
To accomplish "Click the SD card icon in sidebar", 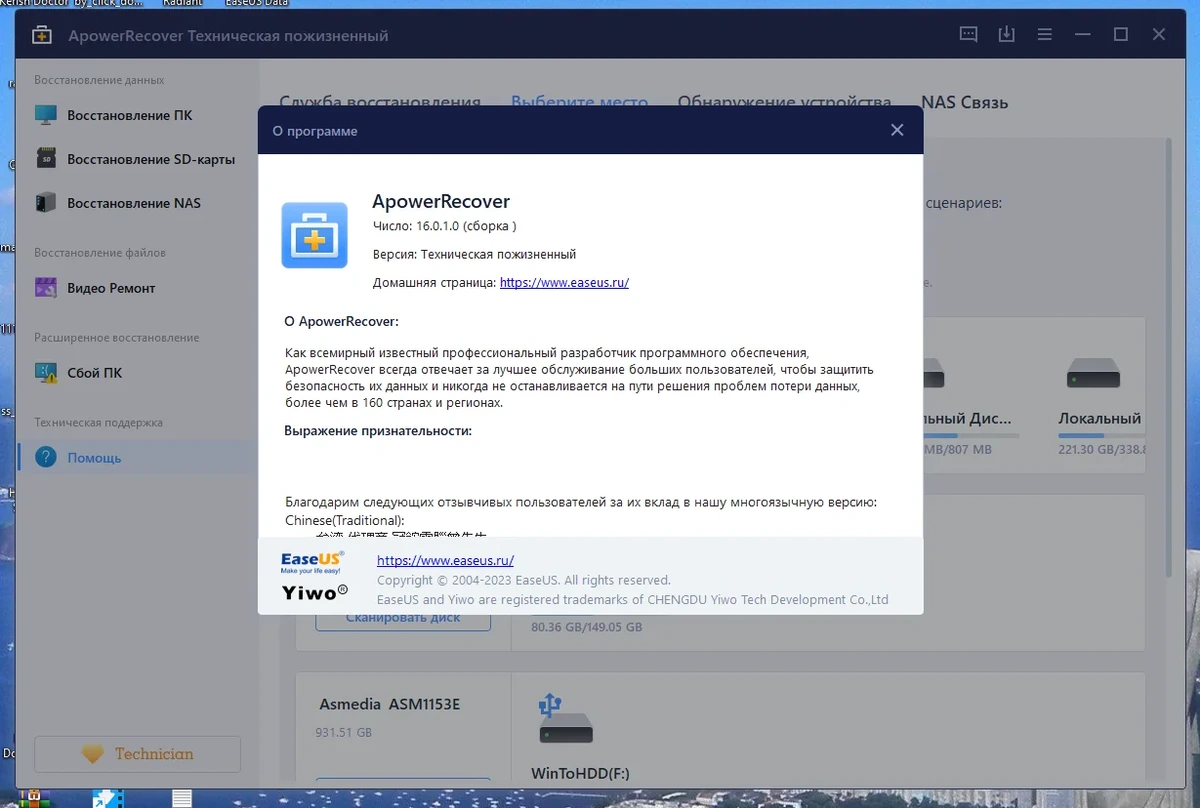I will pos(46,159).
